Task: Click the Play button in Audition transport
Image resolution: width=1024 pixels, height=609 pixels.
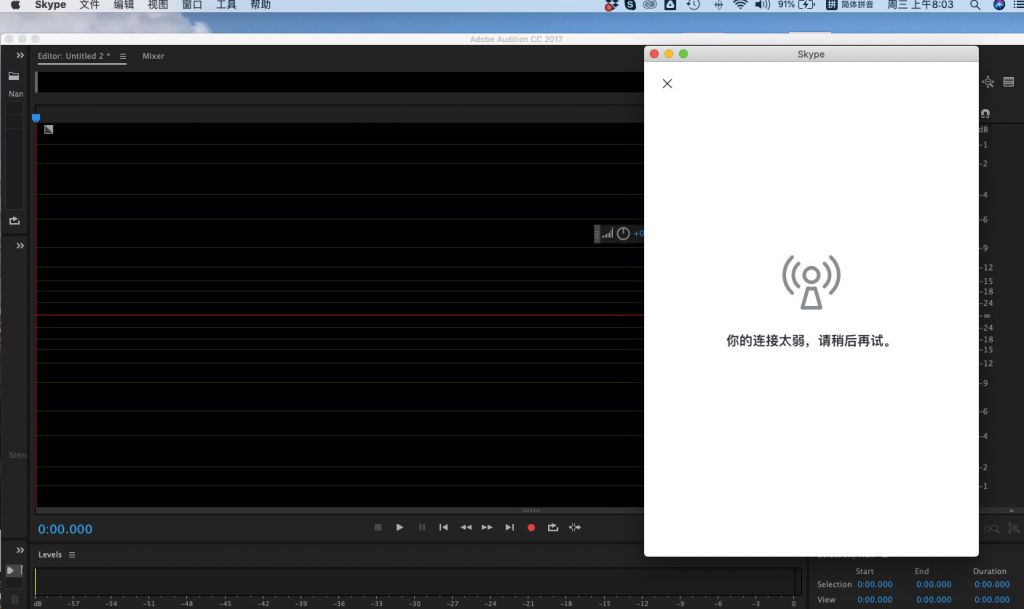Action: click(400, 527)
